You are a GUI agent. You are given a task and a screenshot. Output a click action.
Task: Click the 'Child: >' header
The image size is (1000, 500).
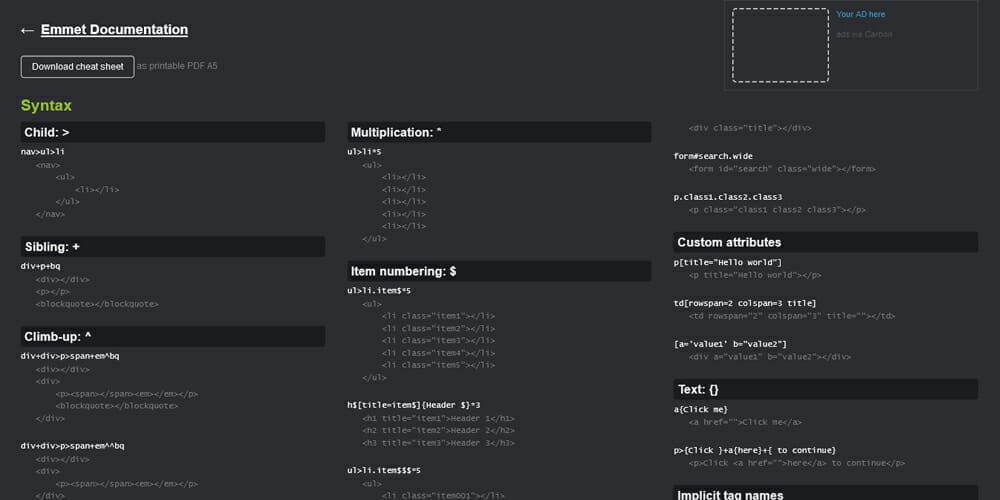pyautogui.click(x=173, y=132)
